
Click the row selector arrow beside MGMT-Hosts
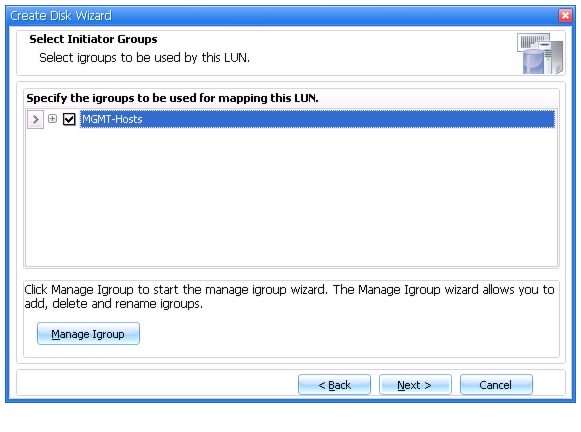coord(36,119)
